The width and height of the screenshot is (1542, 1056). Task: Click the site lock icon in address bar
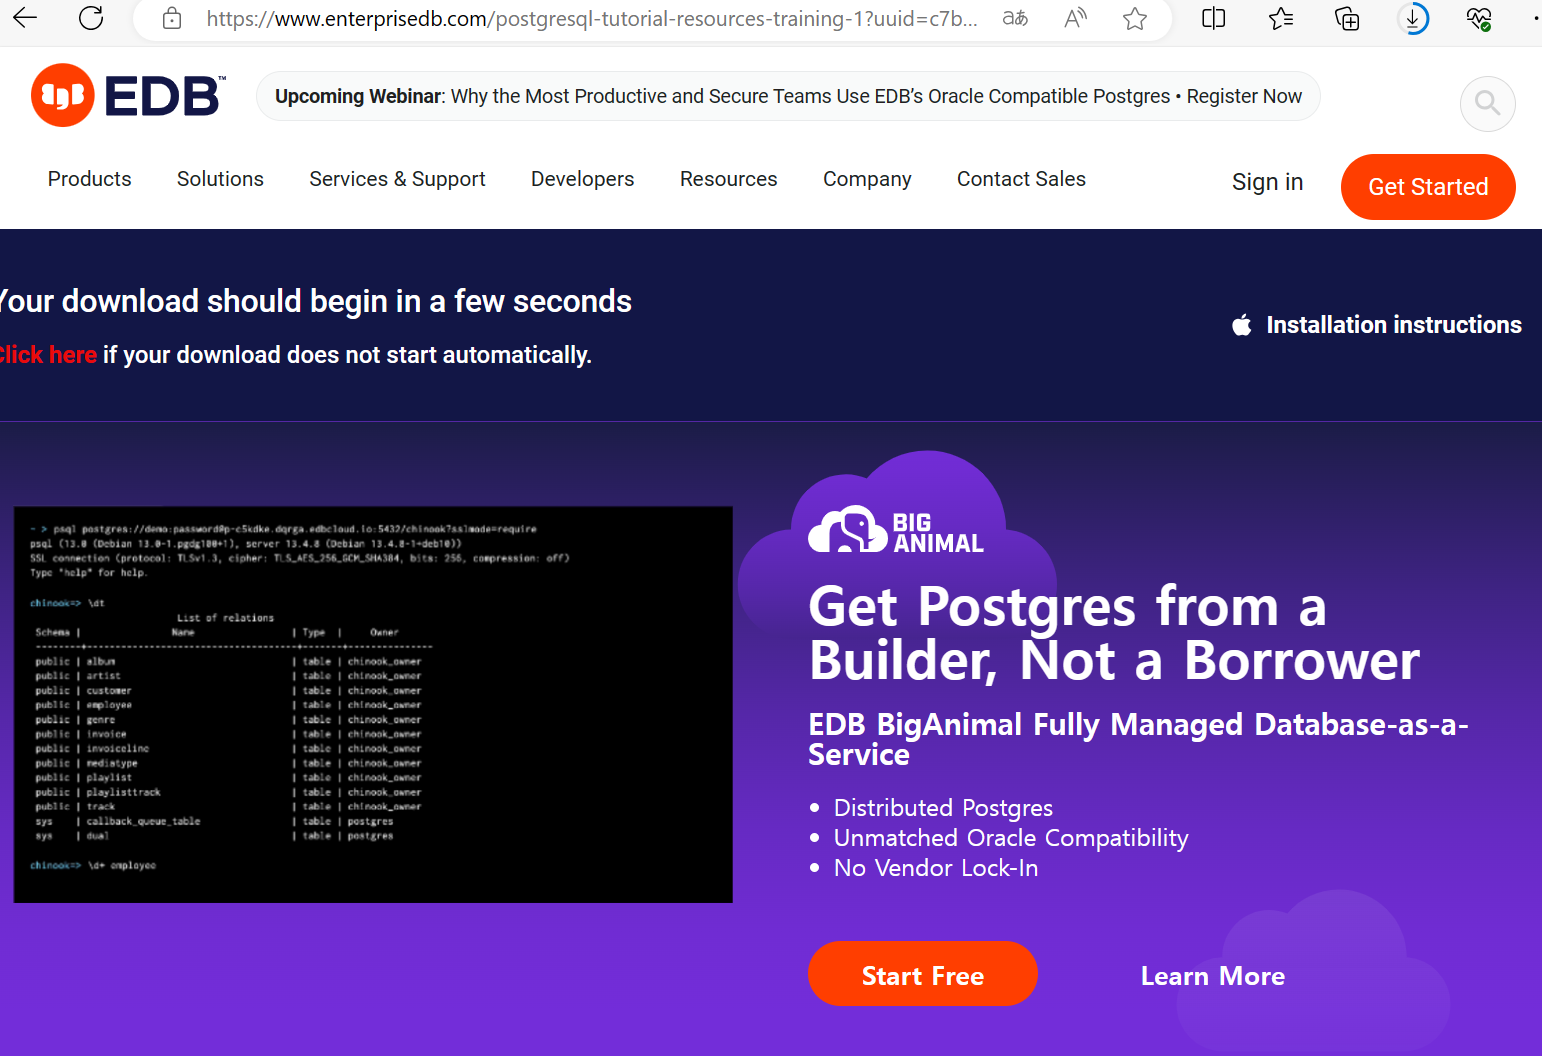pos(172,18)
